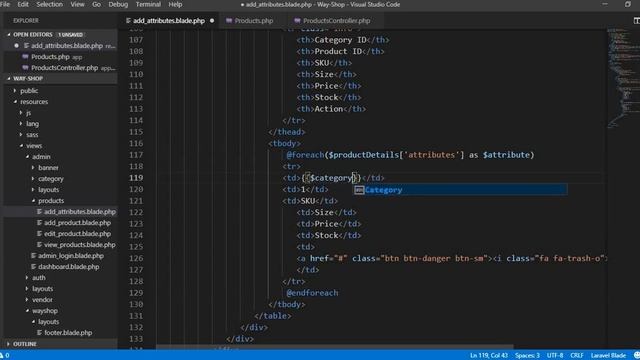Open admin_login.blade.php file
The image size is (640, 360).
(71, 256)
